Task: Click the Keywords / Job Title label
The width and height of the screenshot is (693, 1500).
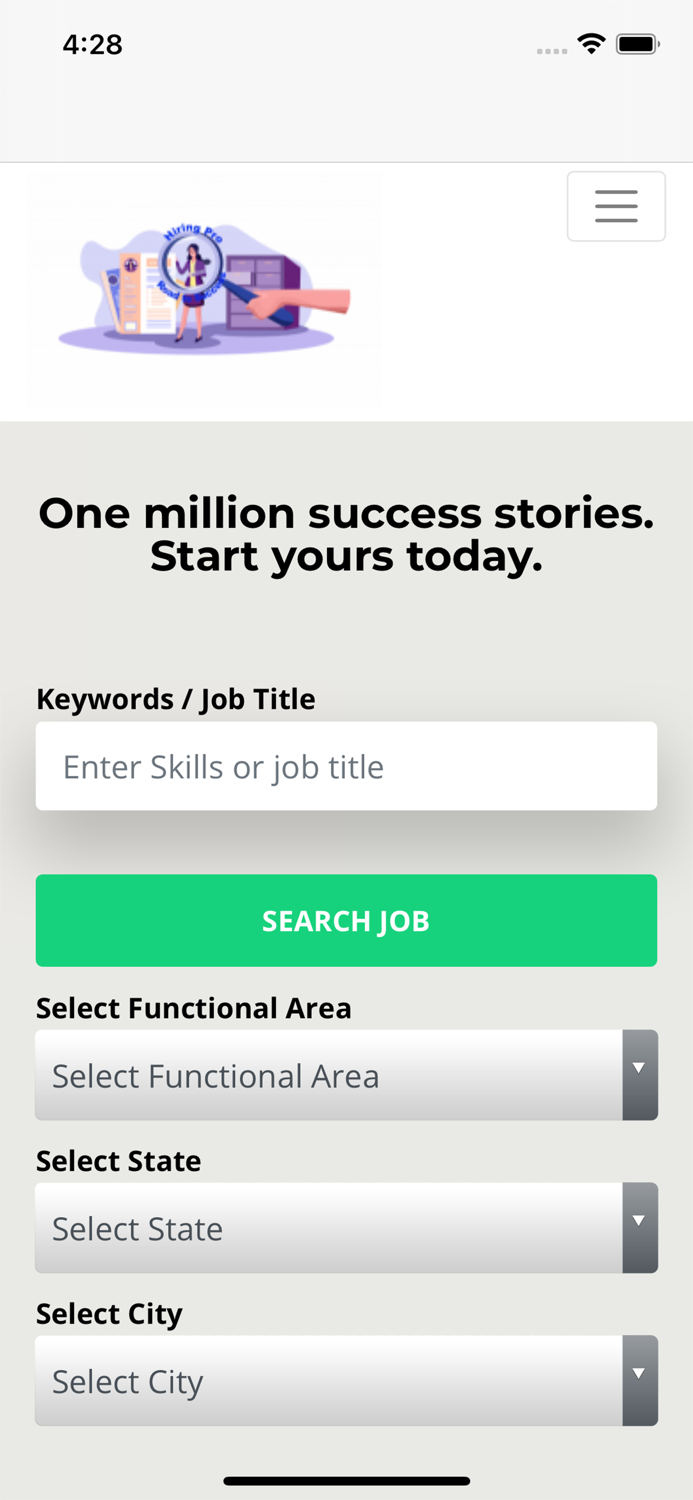Action: pos(176,698)
